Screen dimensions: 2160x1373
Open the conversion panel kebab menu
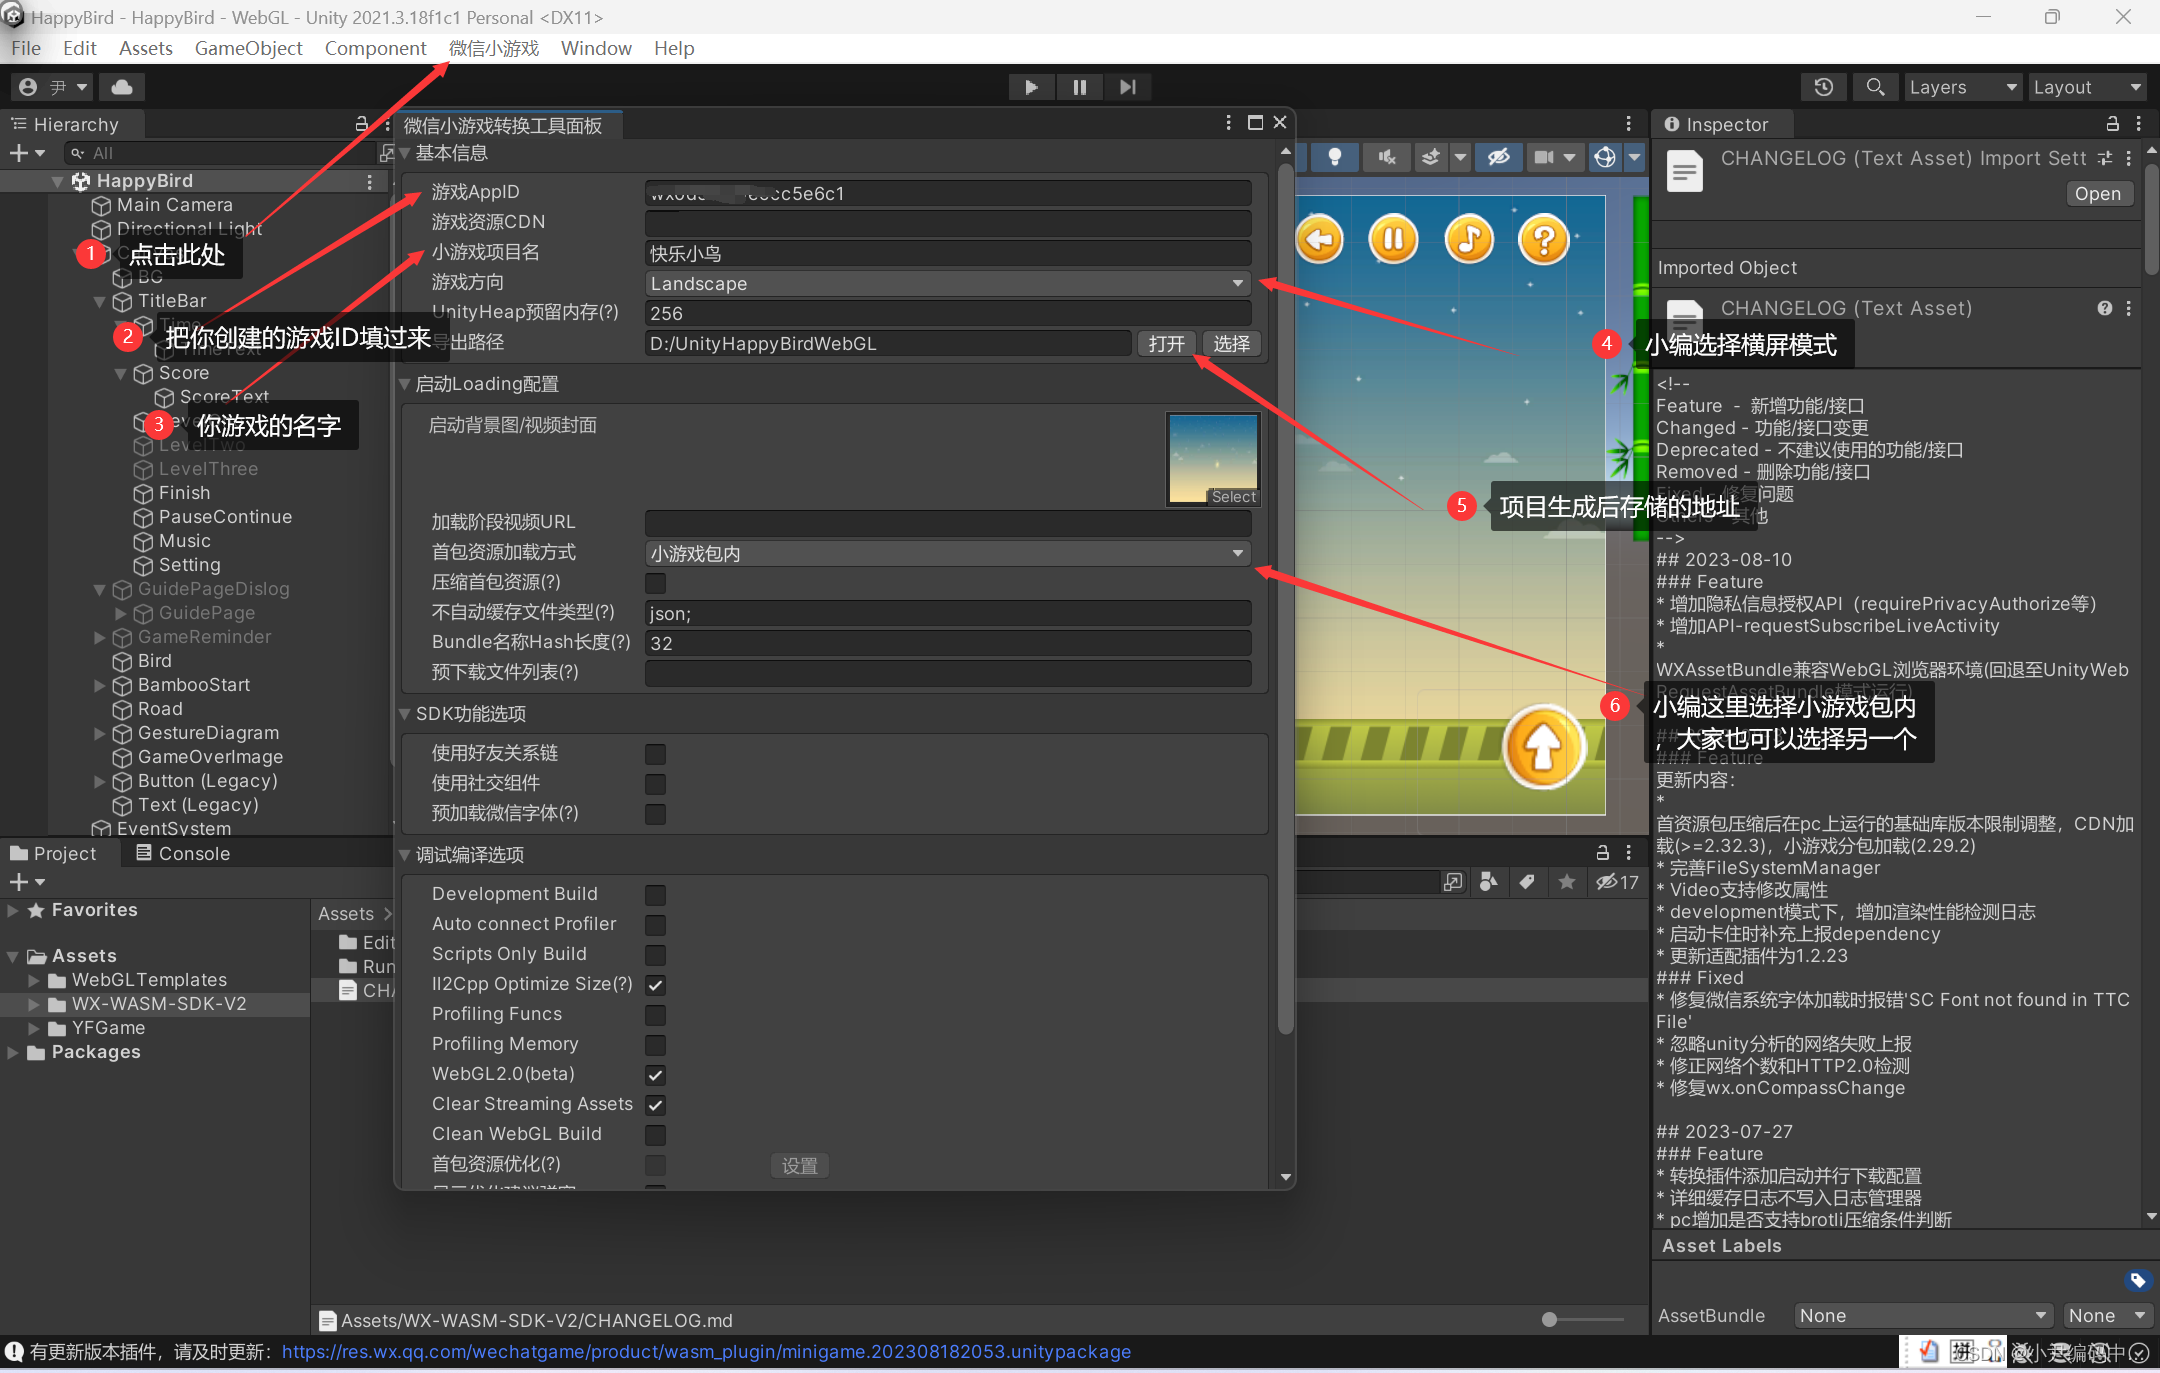point(1229,123)
